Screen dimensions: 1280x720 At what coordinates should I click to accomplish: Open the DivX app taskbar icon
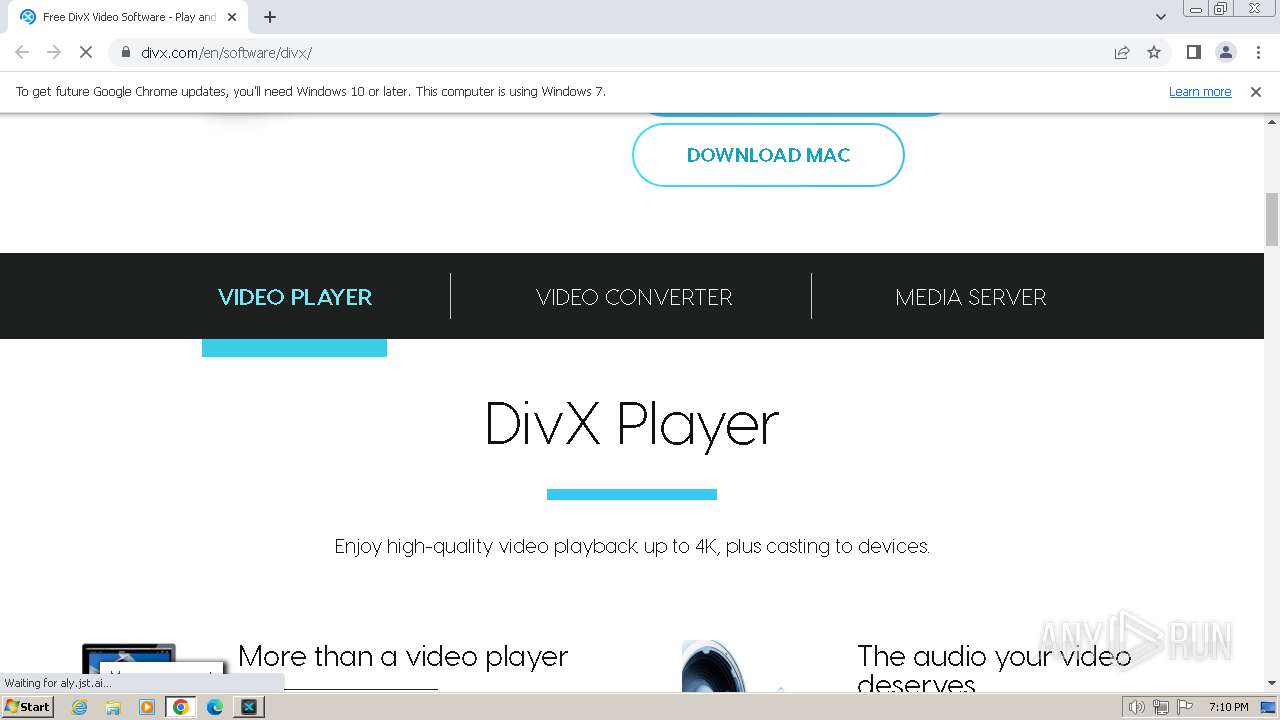(249, 707)
